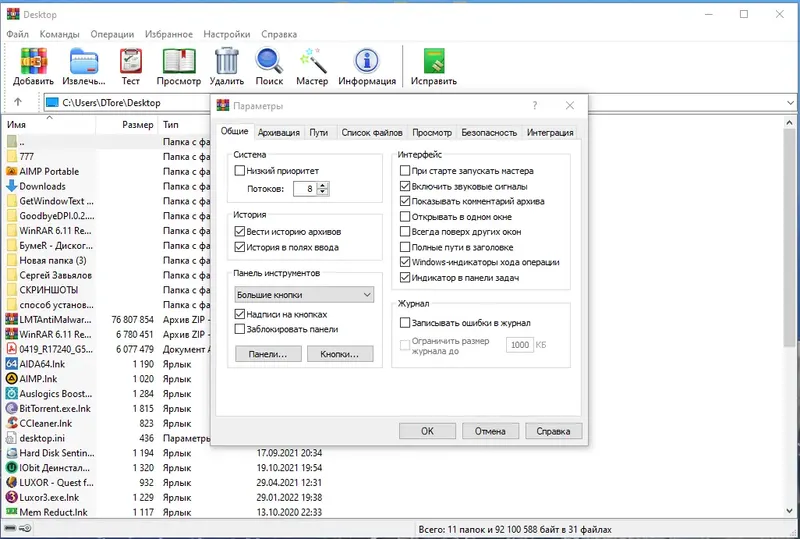Open the Кнопки... button
This screenshot has height=539, width=800.
340,354
